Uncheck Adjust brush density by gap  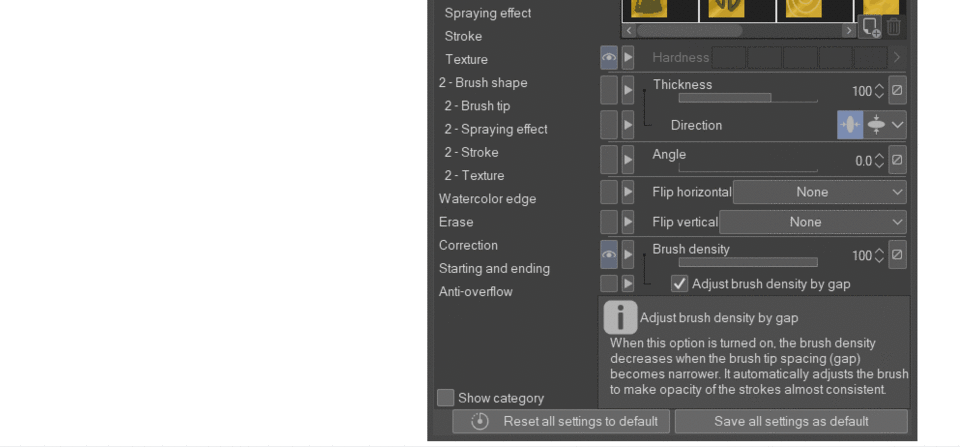pyautogui.click(x=680, y=284)
